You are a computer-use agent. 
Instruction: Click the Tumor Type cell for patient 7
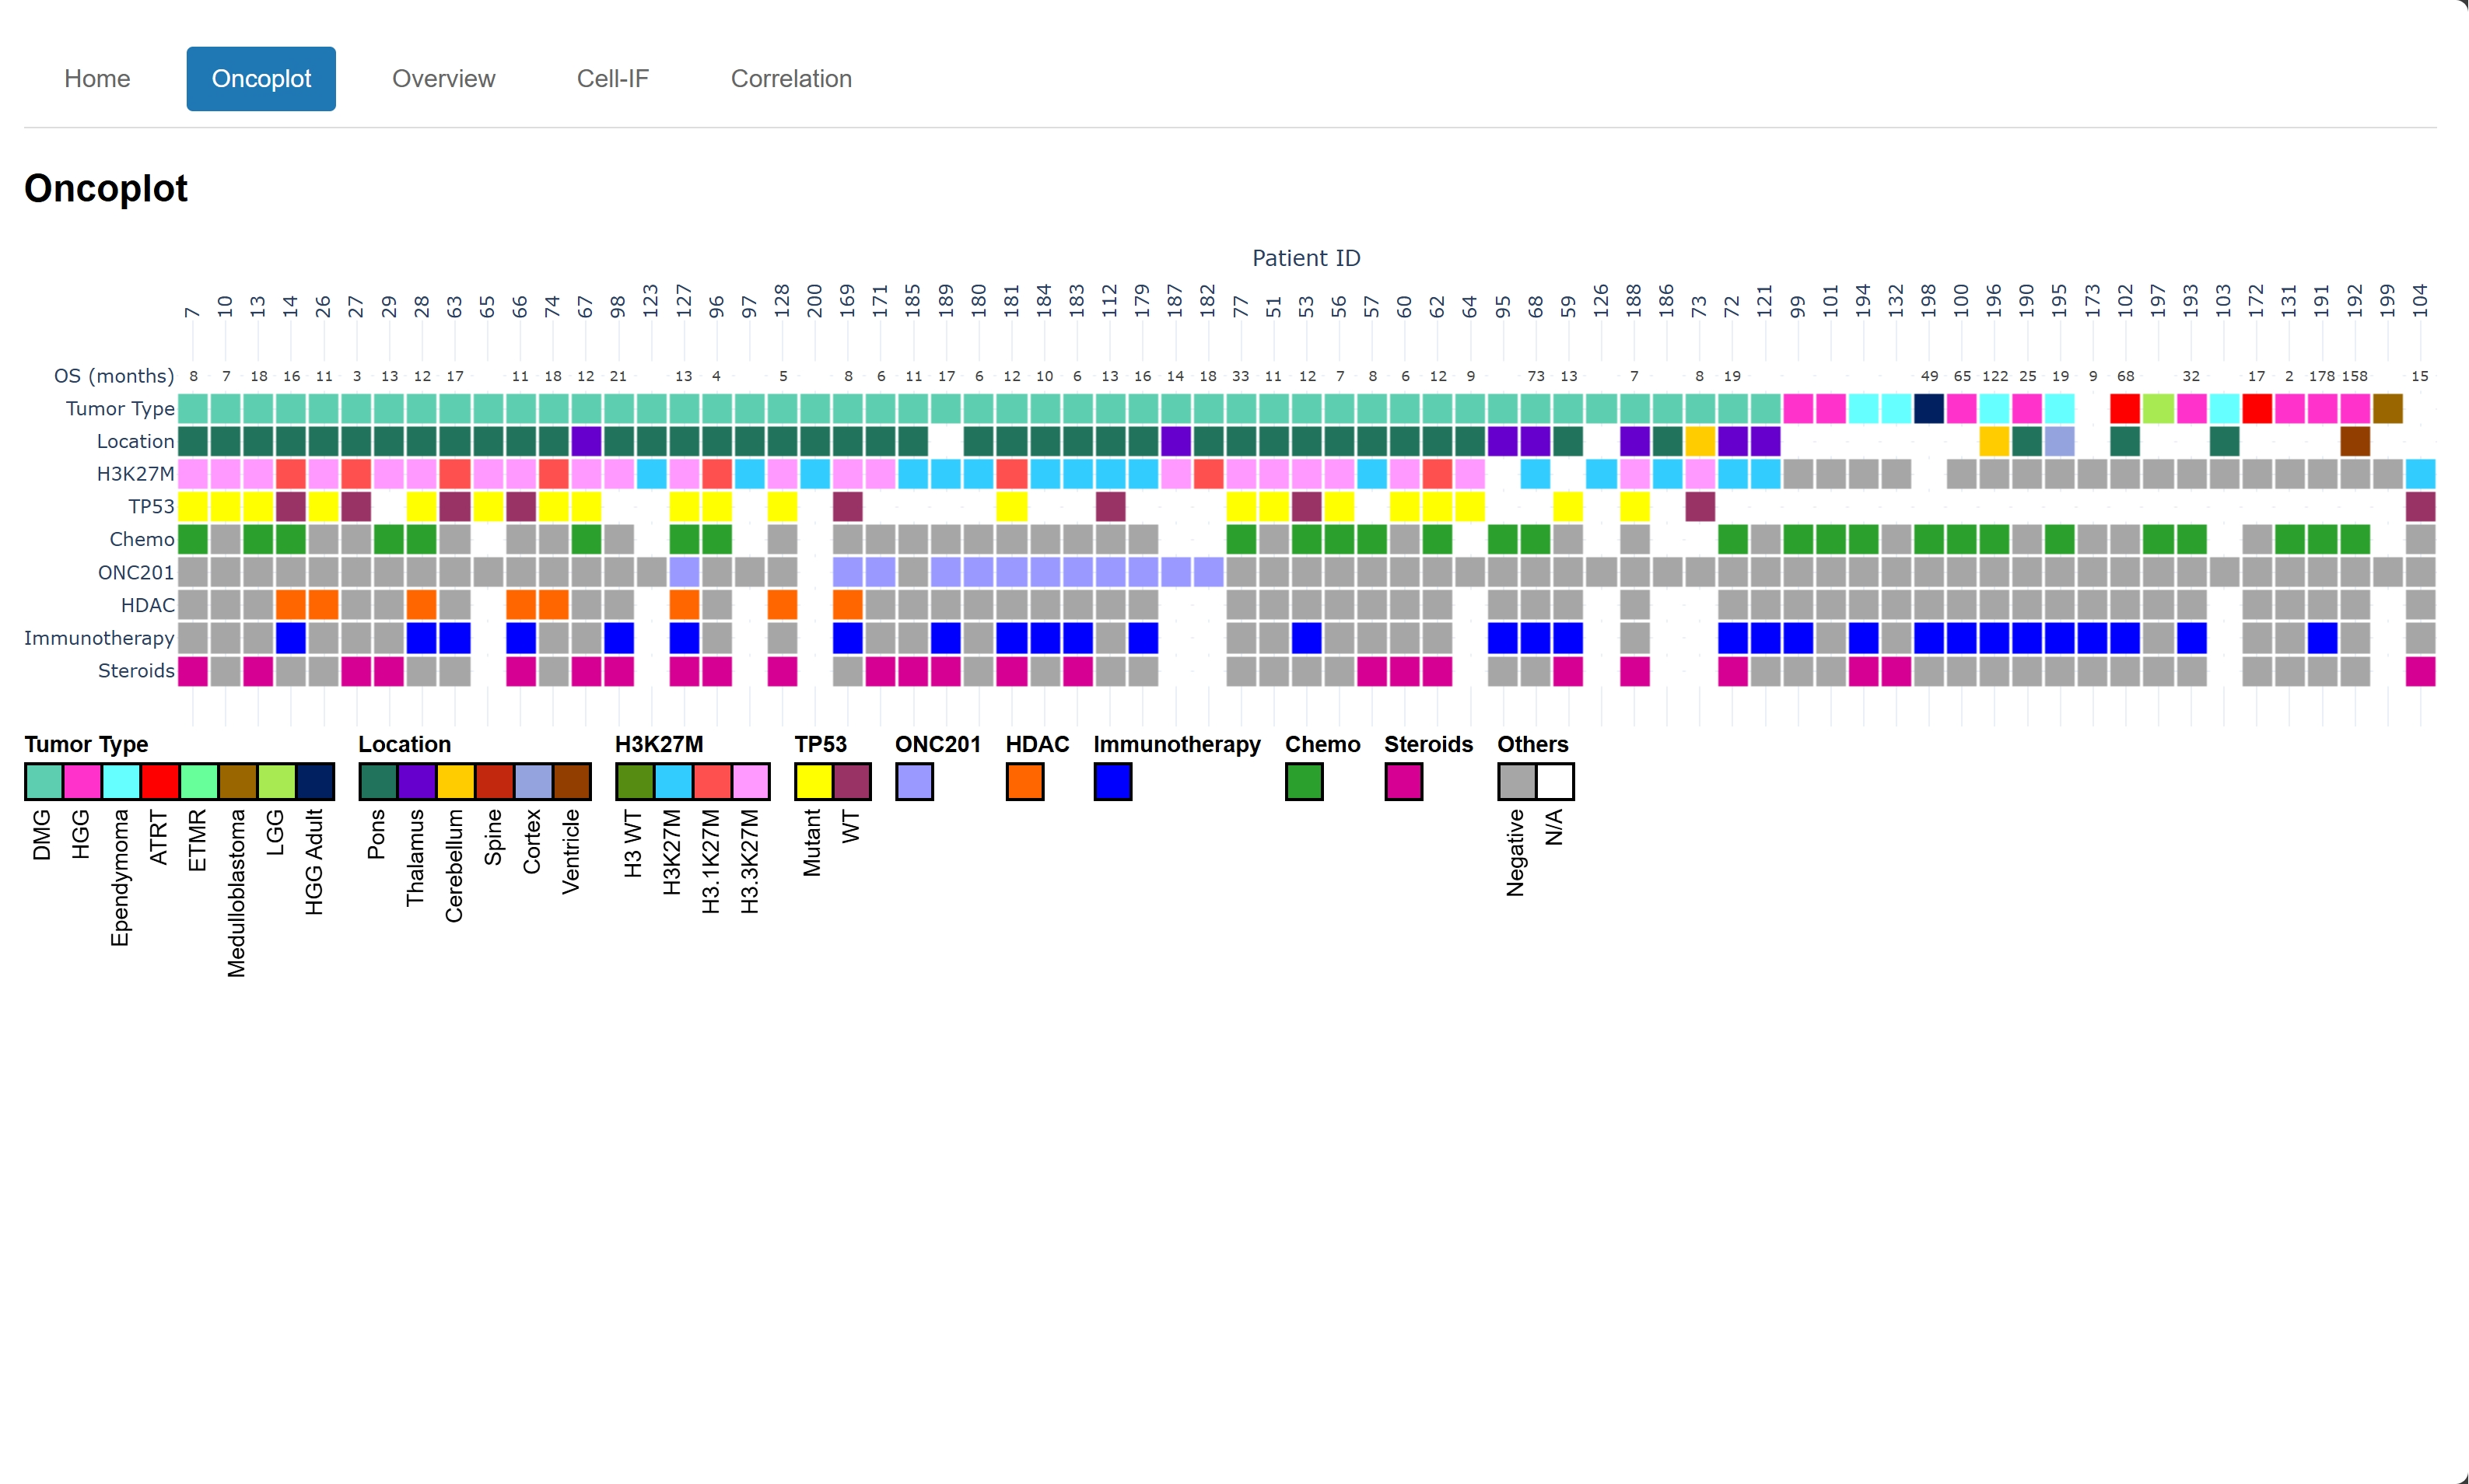[193, 408]
